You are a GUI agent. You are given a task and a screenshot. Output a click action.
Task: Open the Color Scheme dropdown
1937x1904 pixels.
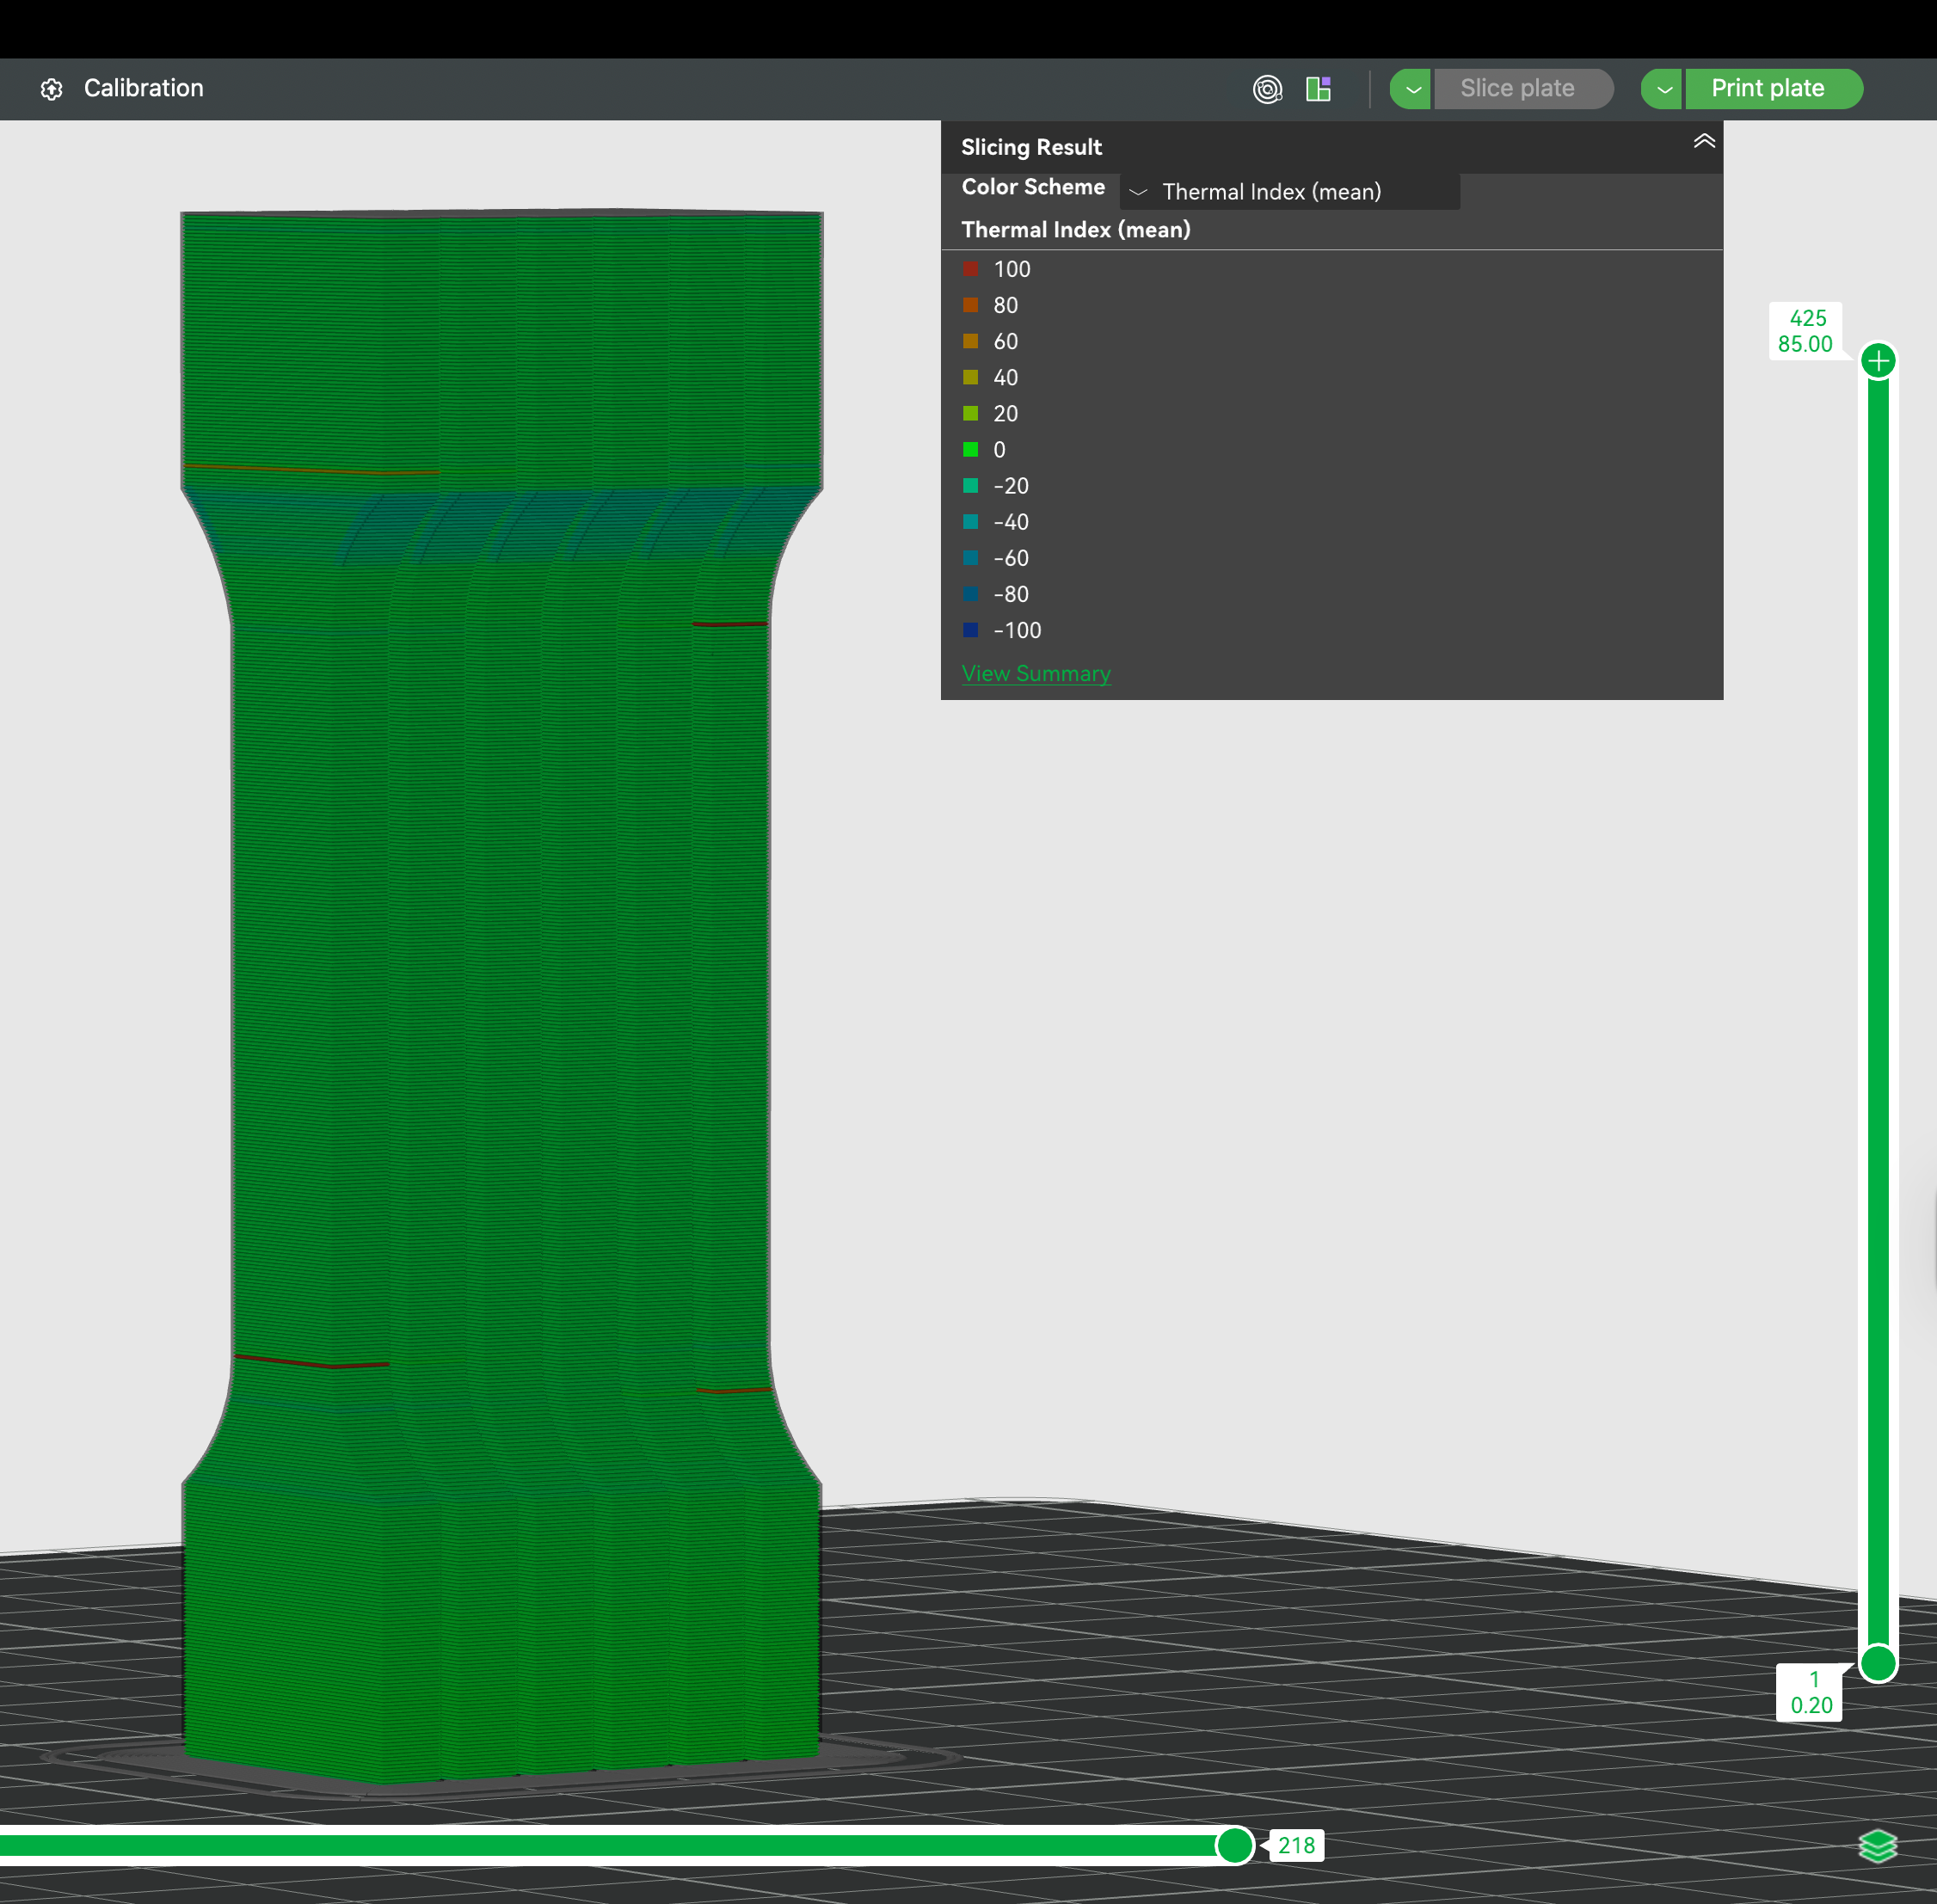click(x=1290, y=192)
